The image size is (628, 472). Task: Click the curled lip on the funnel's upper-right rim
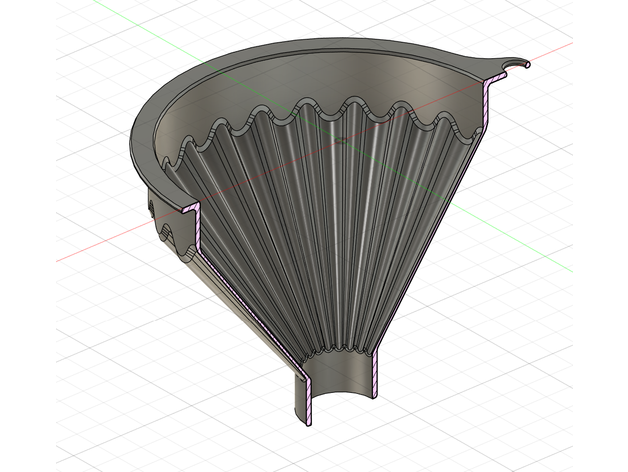(514, 64)
